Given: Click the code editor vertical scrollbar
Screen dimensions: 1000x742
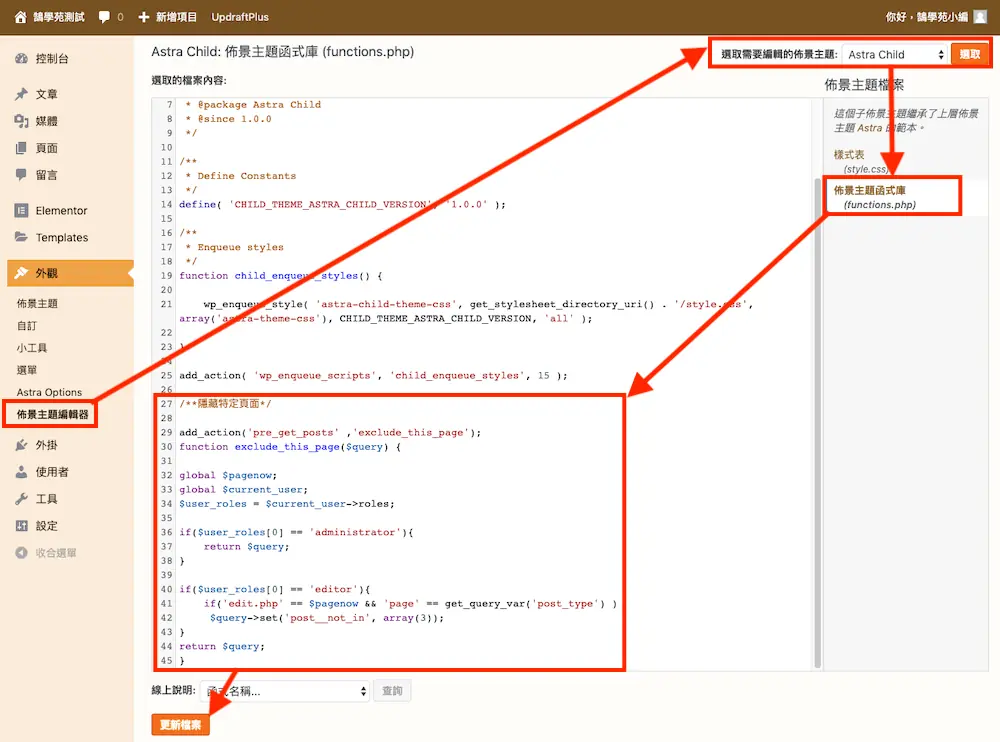Looking at the screenshot, I should pos(818,424).
